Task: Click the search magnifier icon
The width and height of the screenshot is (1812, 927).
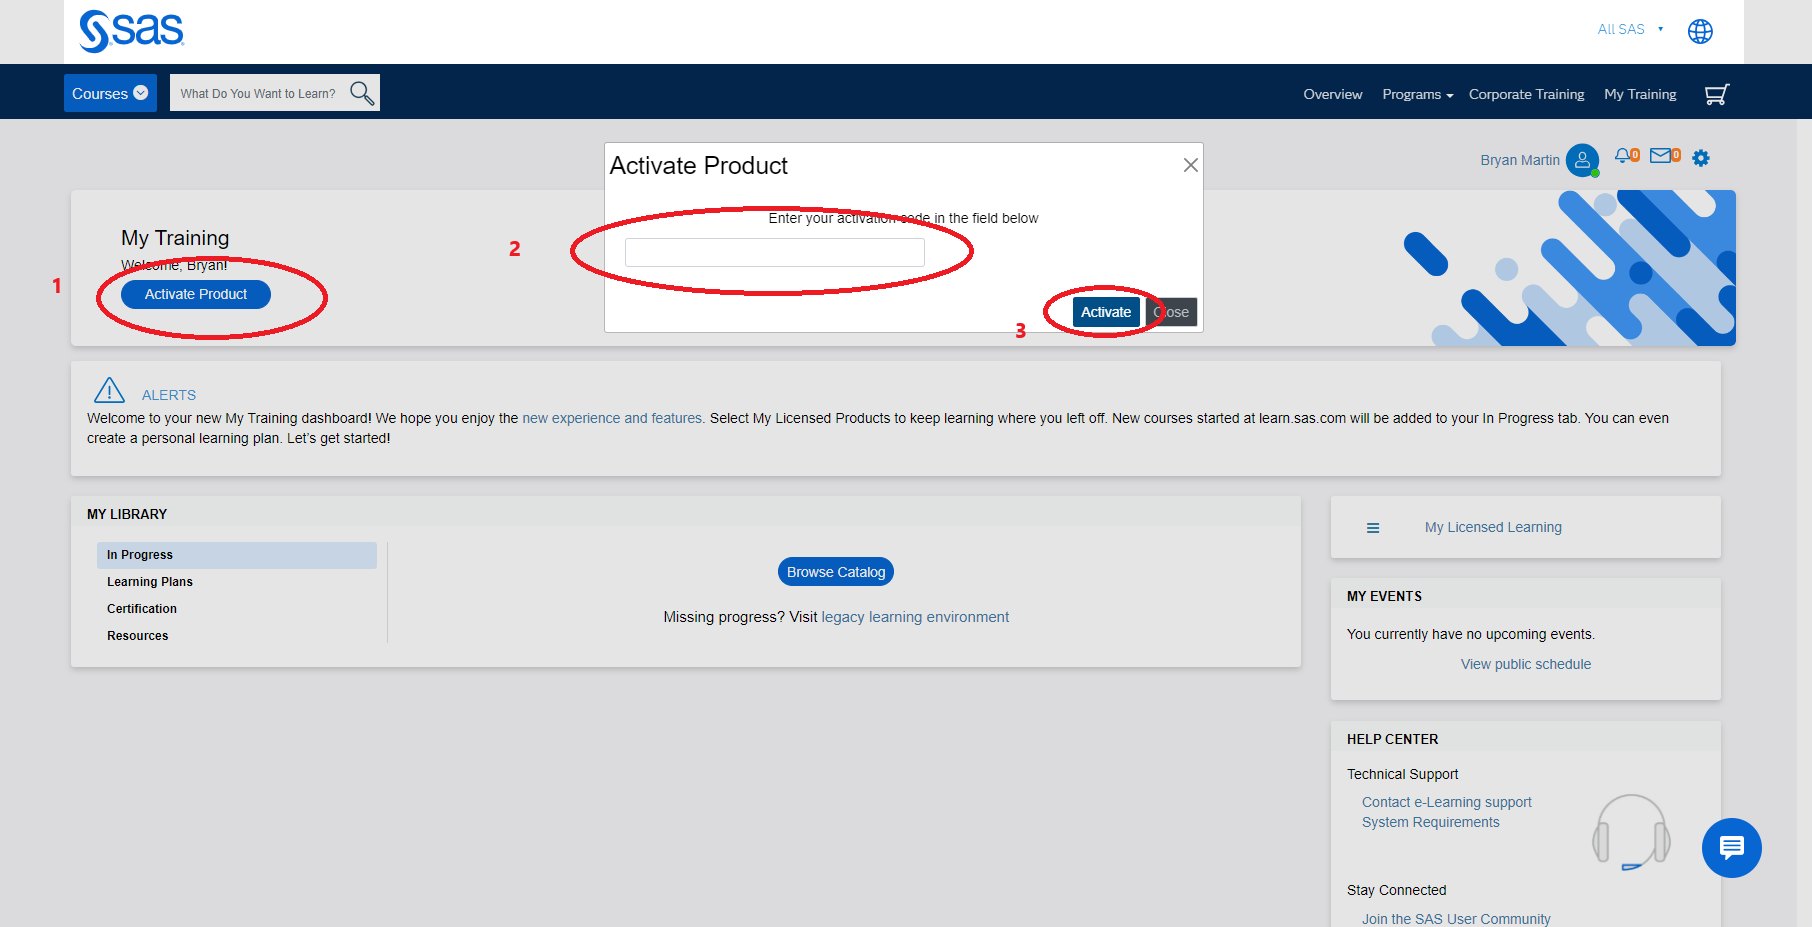Action: click(361, 92)
